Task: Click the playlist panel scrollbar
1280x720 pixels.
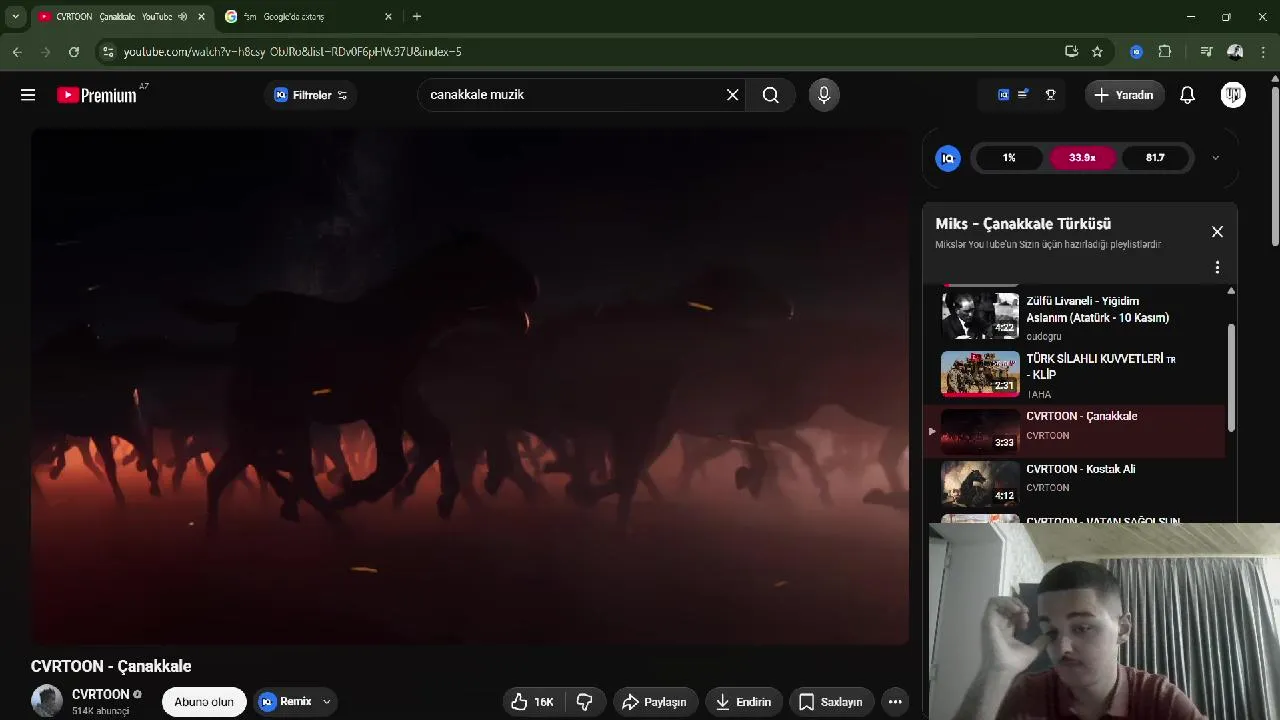Action: click(1231, 378)
